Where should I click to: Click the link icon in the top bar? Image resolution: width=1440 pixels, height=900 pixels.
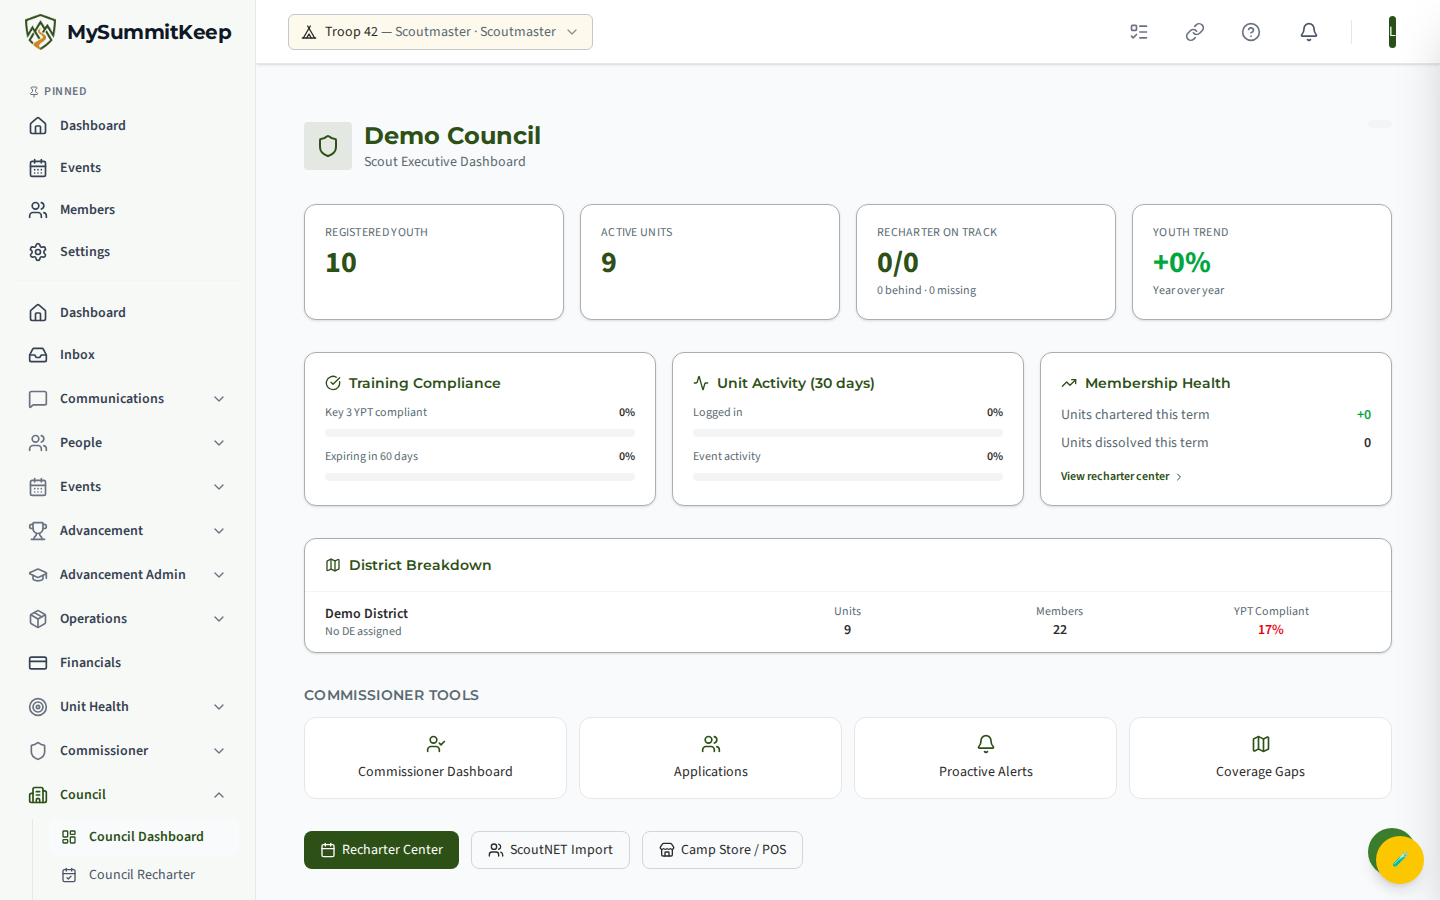(1195, 32)
